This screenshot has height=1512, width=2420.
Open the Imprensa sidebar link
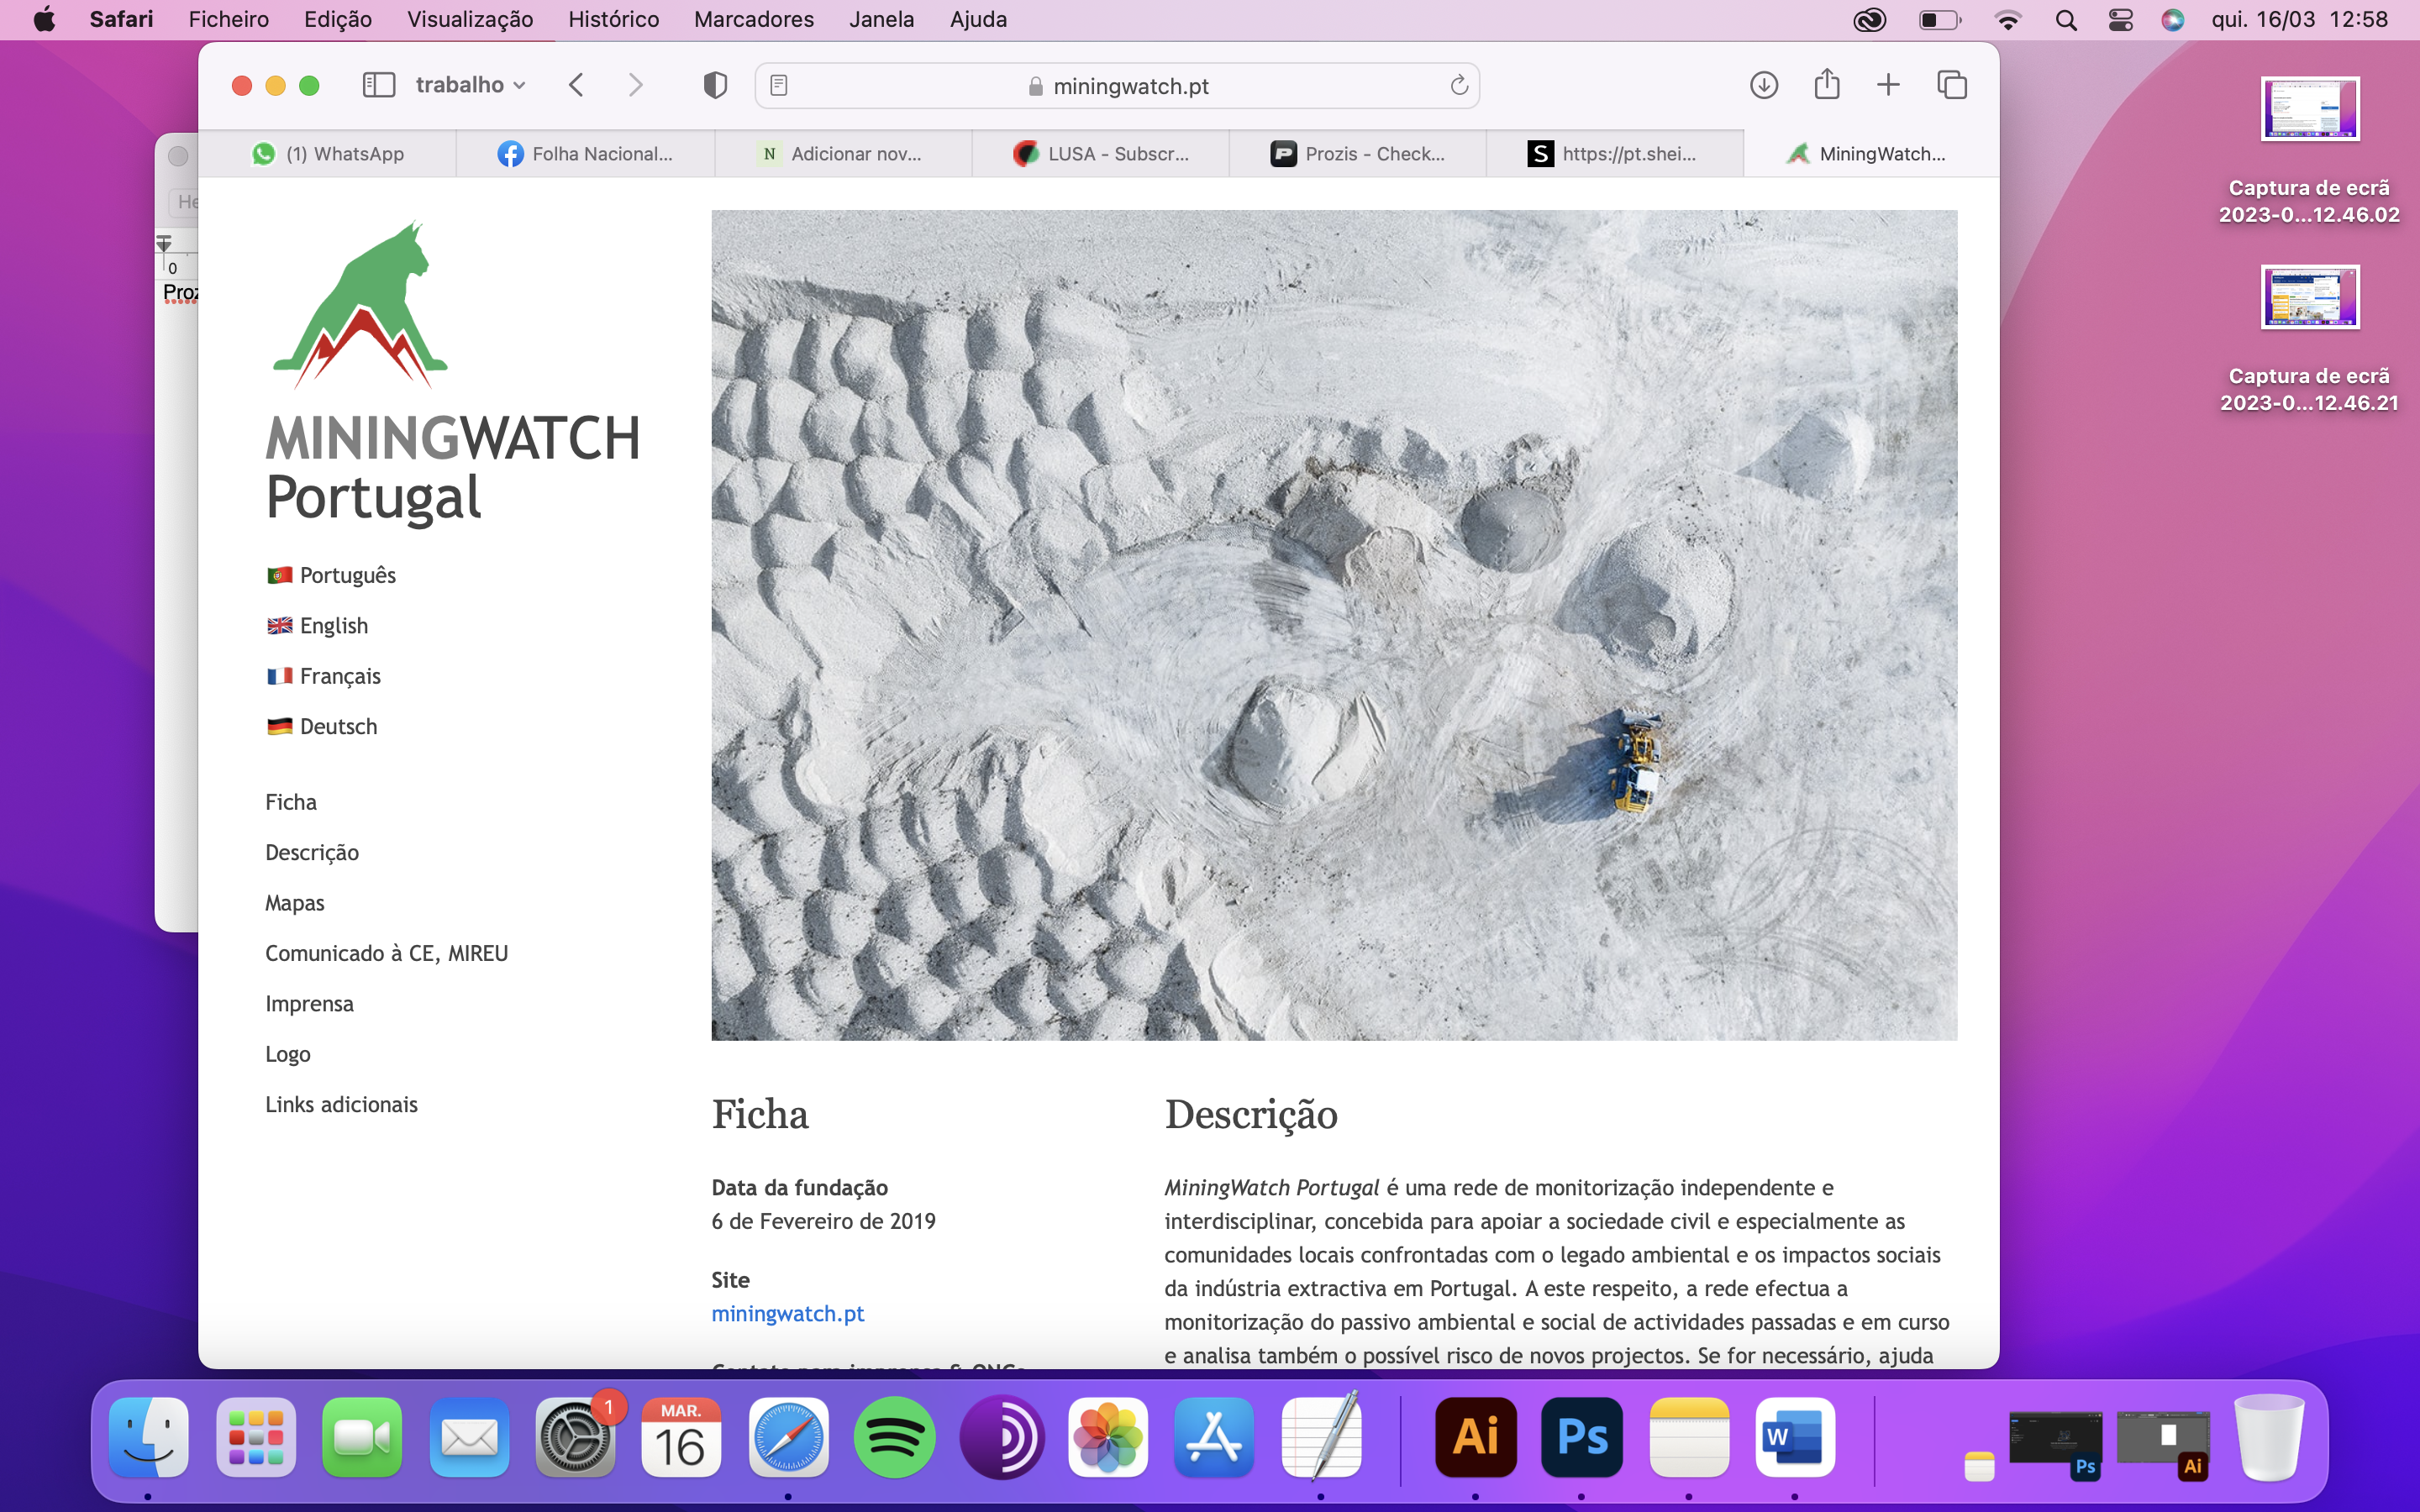point(309,1004)
